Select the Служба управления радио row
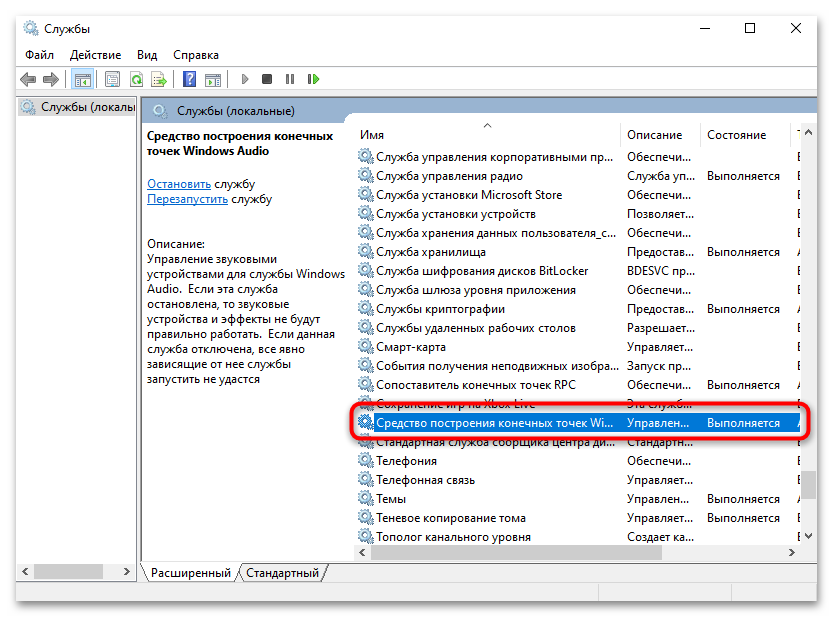The height and width of the screenshot is (617, 833). 578,176
